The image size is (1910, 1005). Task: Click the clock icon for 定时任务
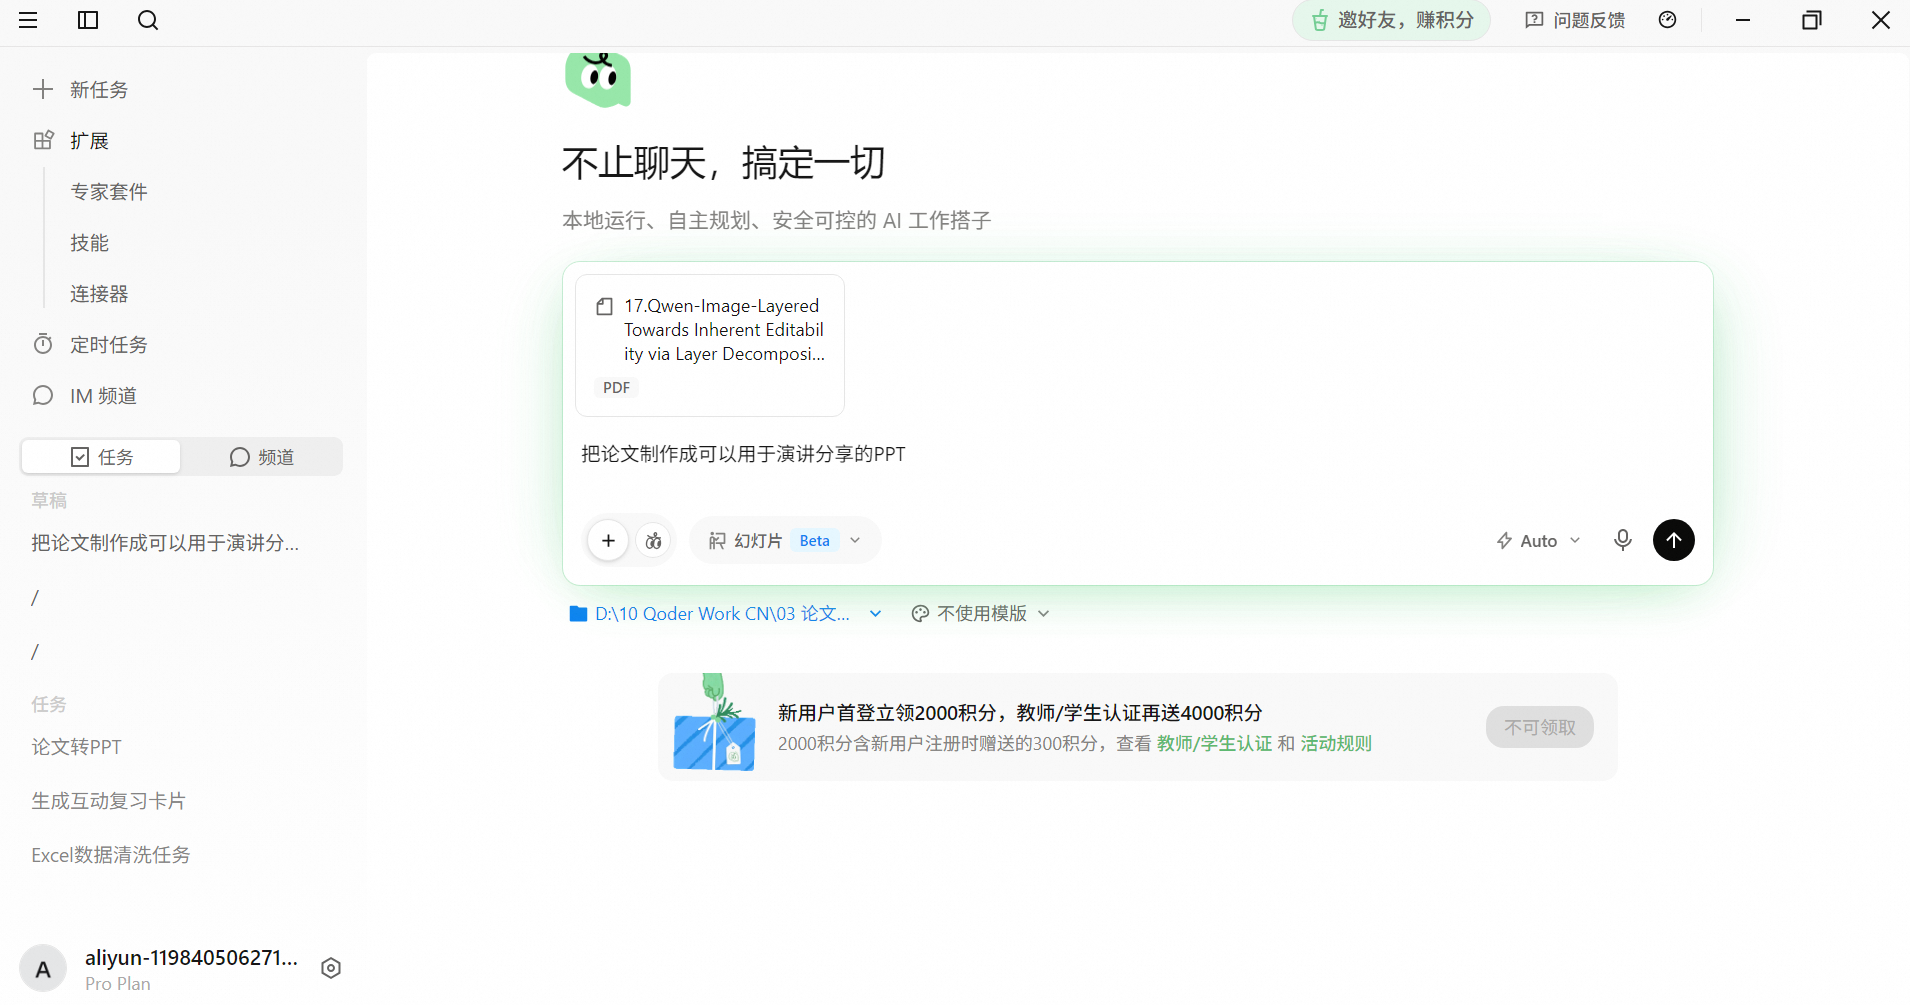click(x=43, y=344)
